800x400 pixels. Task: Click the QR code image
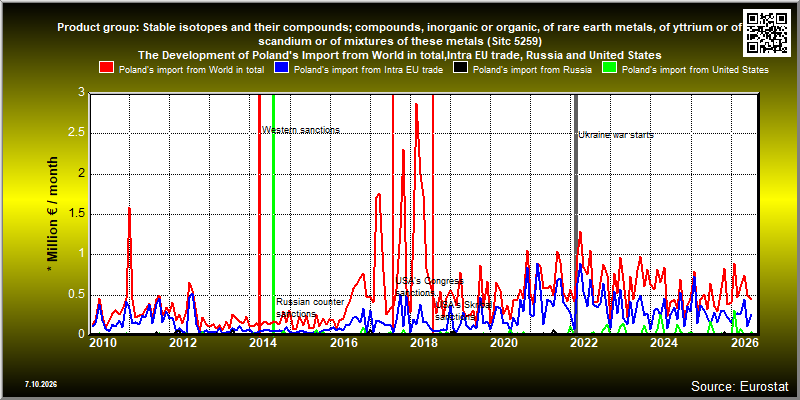pyautogui.click(x=768, y=32)
